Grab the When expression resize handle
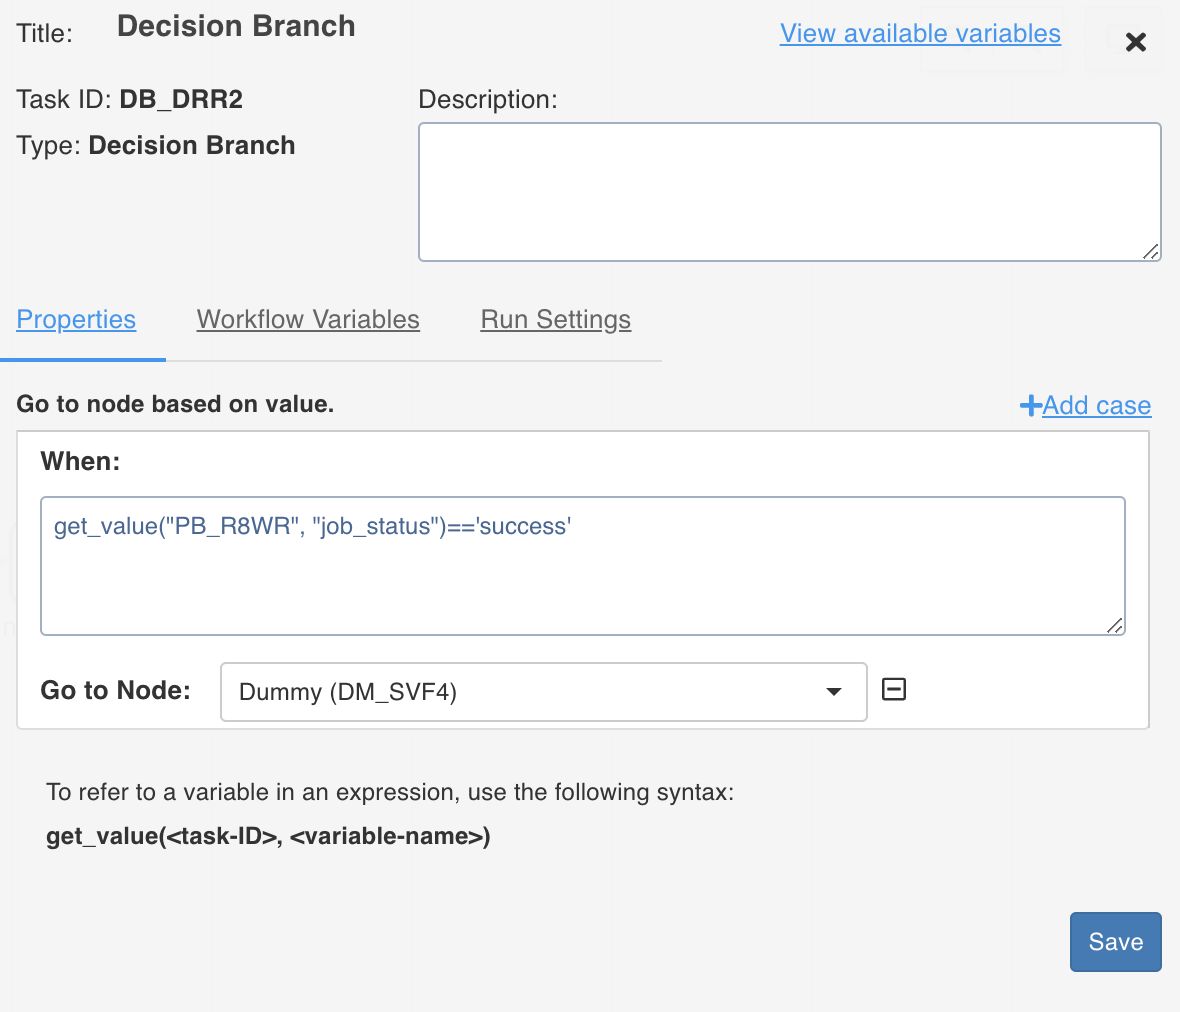The height and width of the screenshot is (1012, 1180). point(1115,625)
